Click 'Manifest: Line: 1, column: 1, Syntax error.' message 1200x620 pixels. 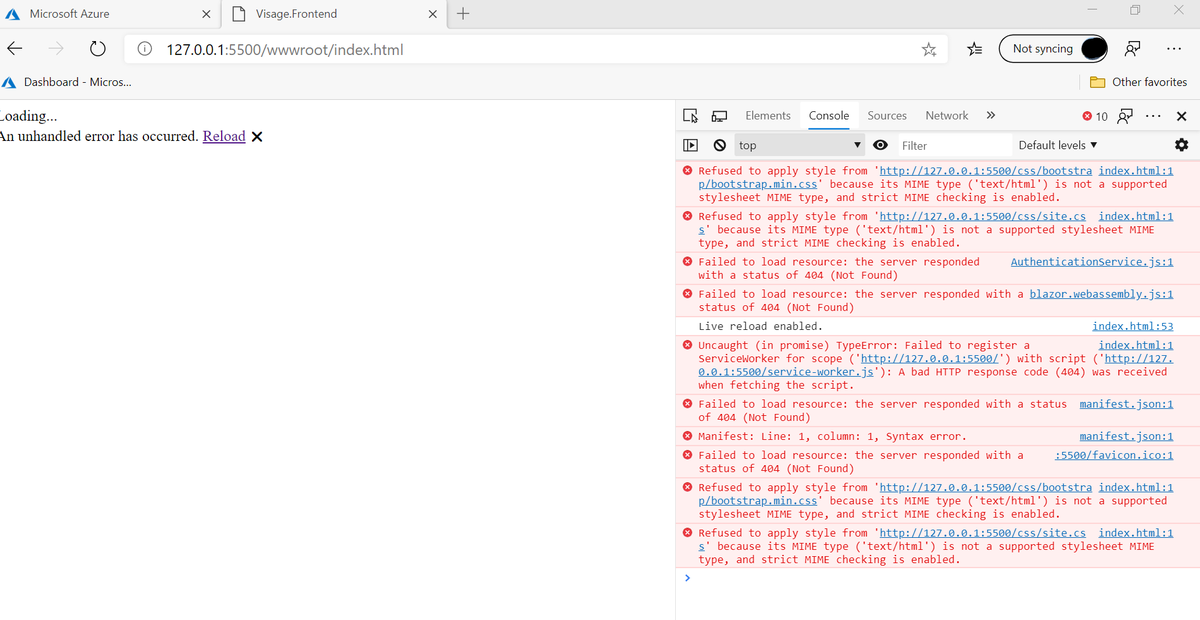[x=832, y=436]
